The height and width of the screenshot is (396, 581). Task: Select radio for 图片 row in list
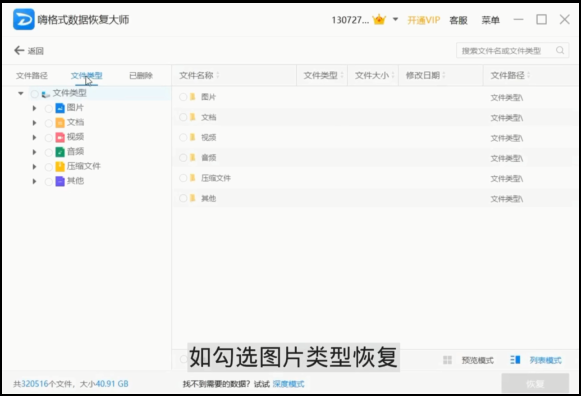pos(183,97)
